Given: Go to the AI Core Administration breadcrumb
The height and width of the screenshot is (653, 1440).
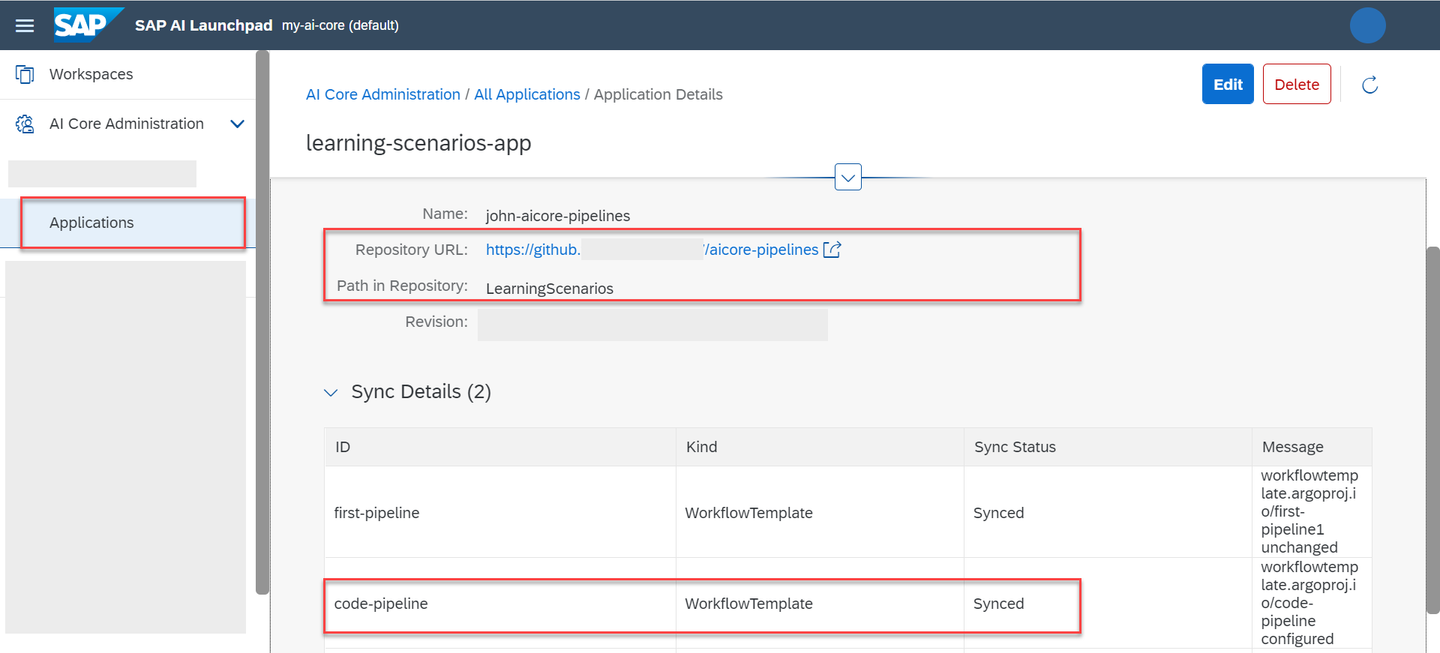Looking at the screenshot, I should point(383,94).
